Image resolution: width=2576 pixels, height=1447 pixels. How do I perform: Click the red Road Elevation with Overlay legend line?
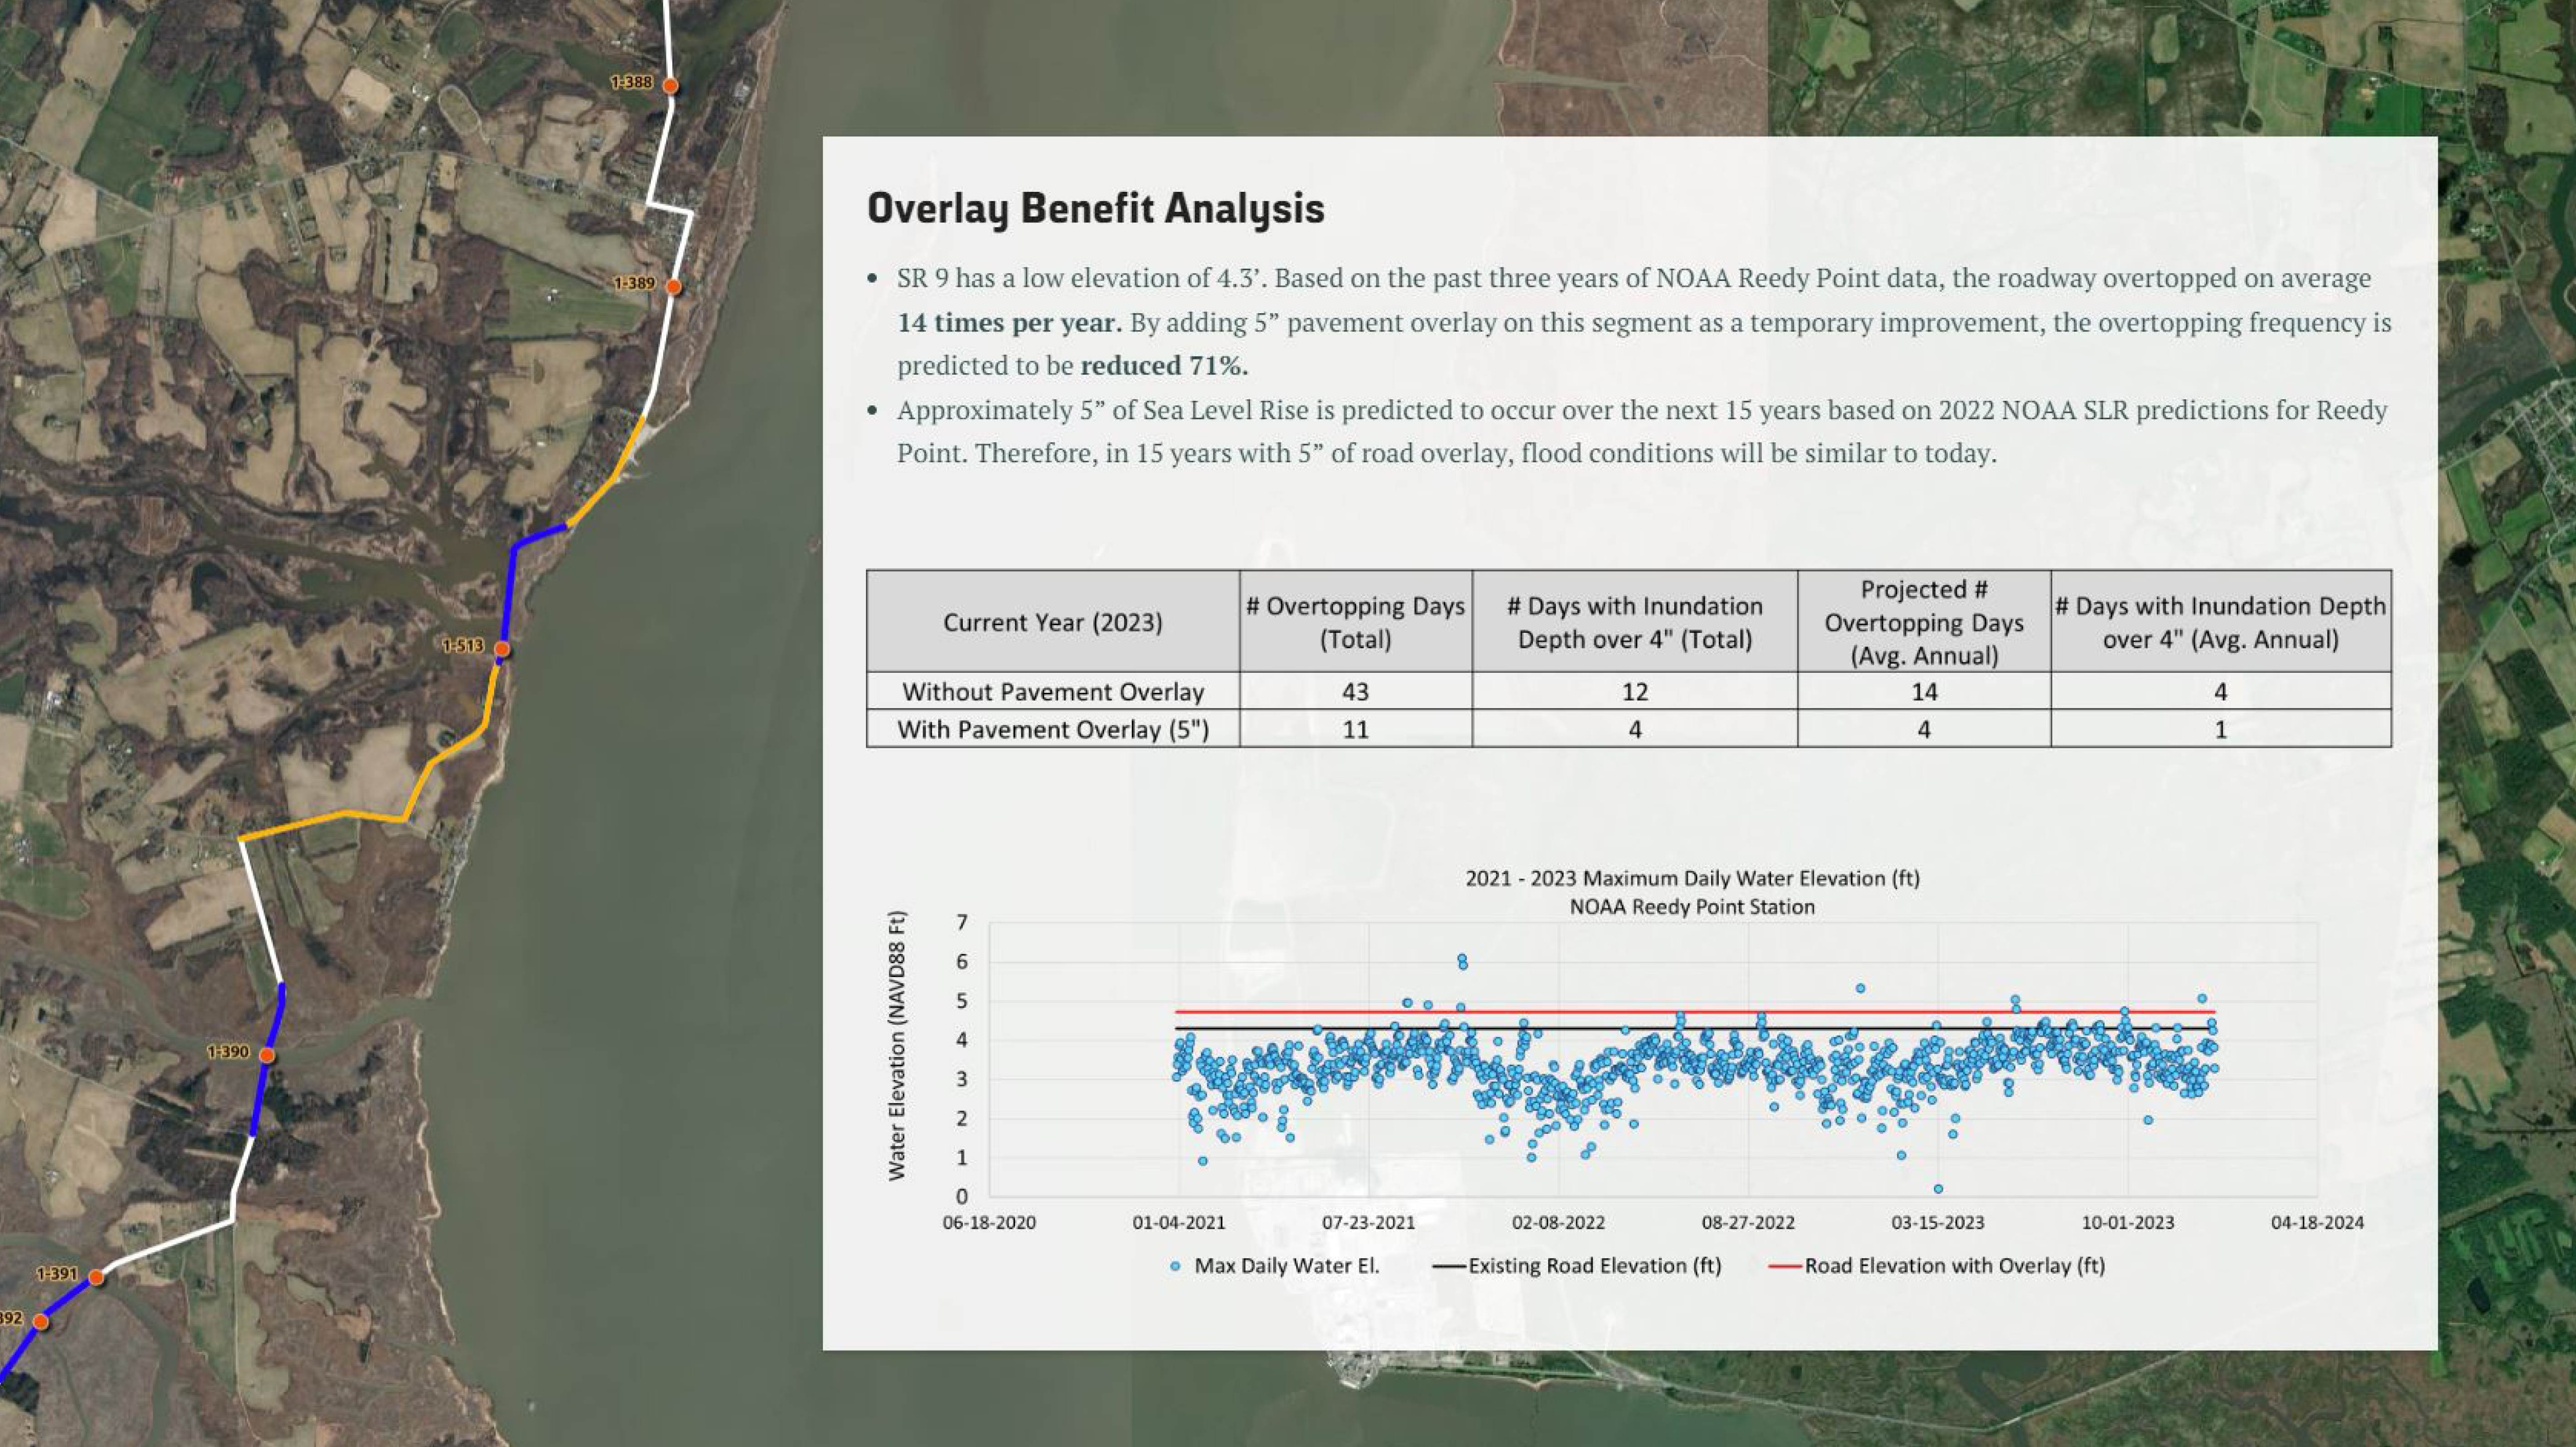point(1784,1266)
